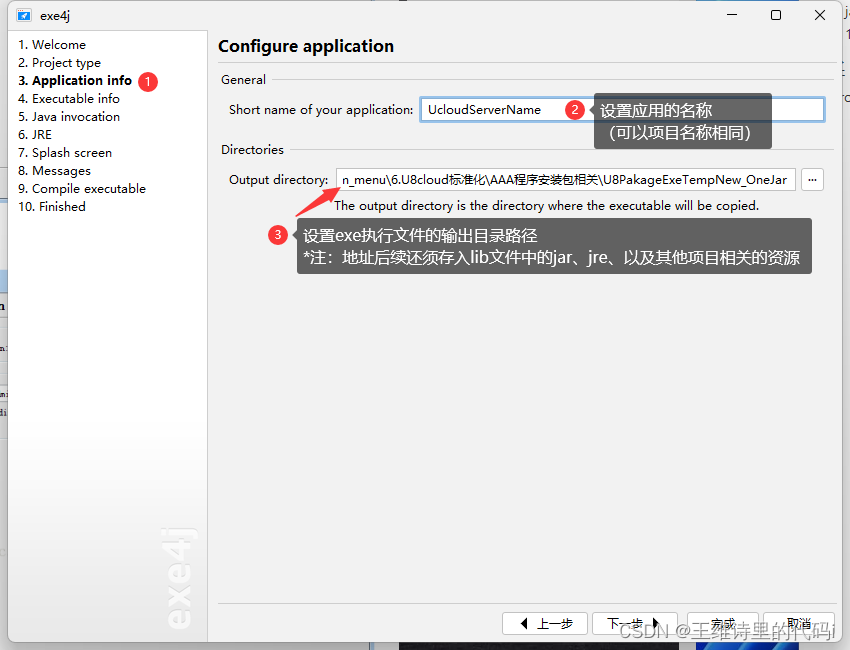
Task: Click the output directory description text
Action: click(546, 206)
